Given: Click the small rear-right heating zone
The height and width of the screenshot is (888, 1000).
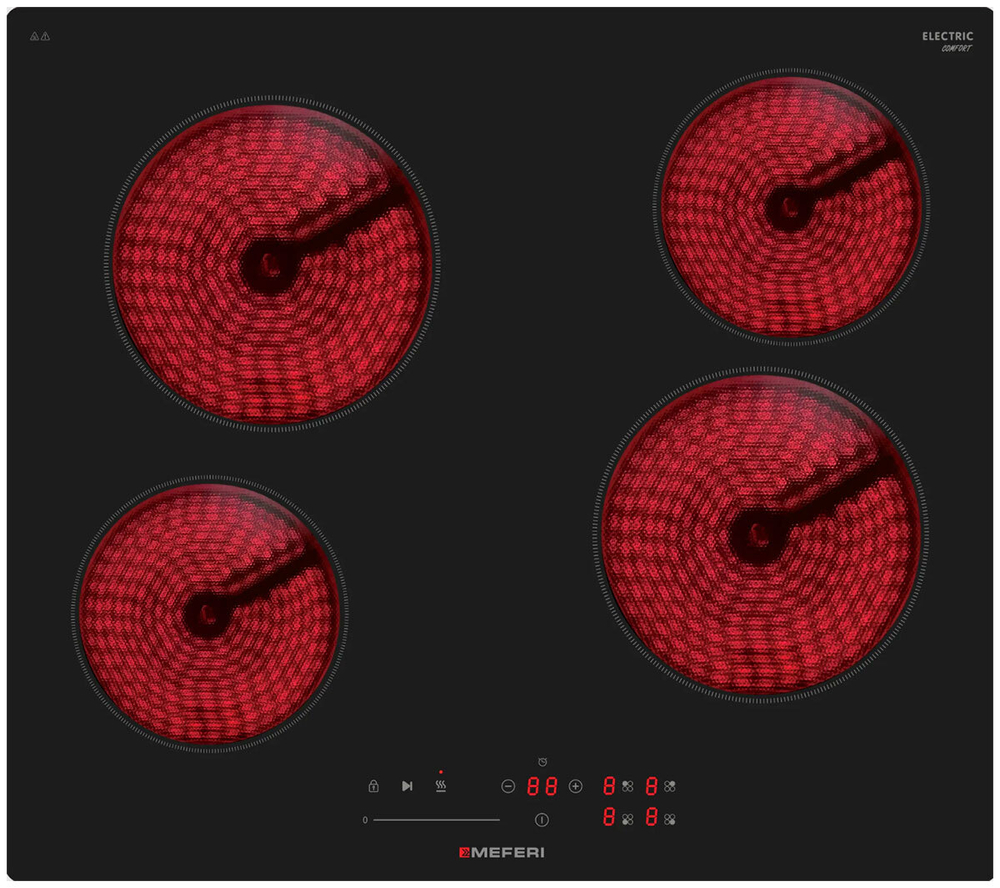Looking at the screenshot, I should tap(791, 207).
